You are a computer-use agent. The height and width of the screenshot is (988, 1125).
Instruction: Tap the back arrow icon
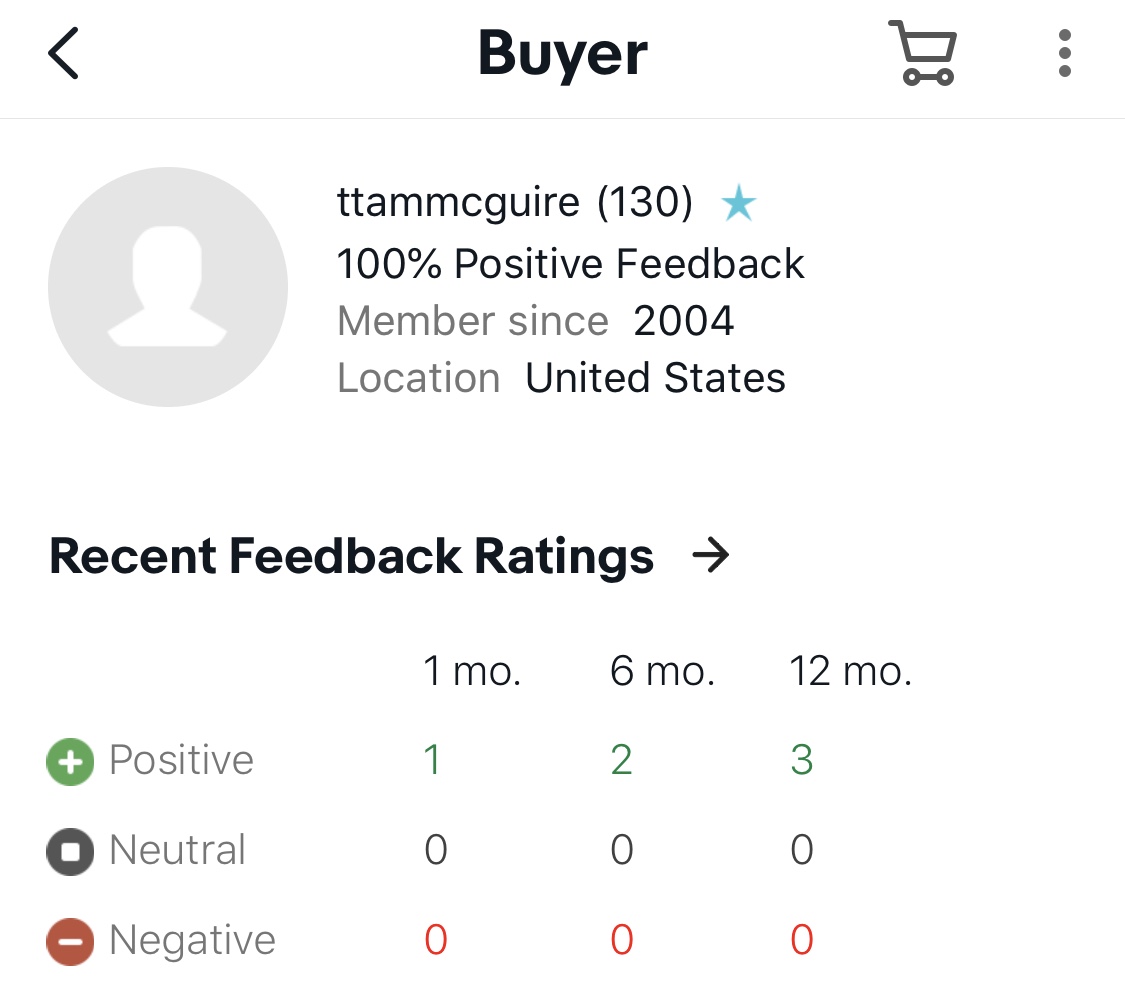tap(63, 53)
